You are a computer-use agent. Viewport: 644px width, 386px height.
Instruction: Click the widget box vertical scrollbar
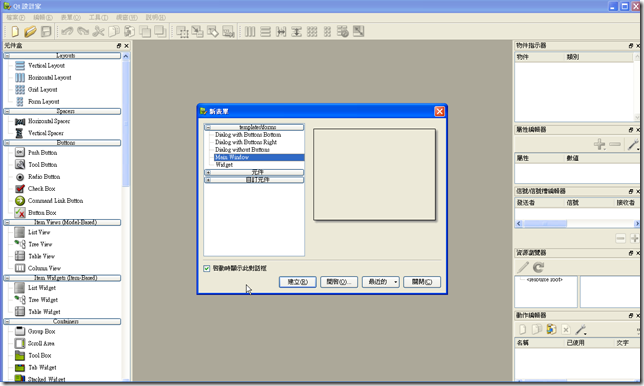(x=126, y=217)
